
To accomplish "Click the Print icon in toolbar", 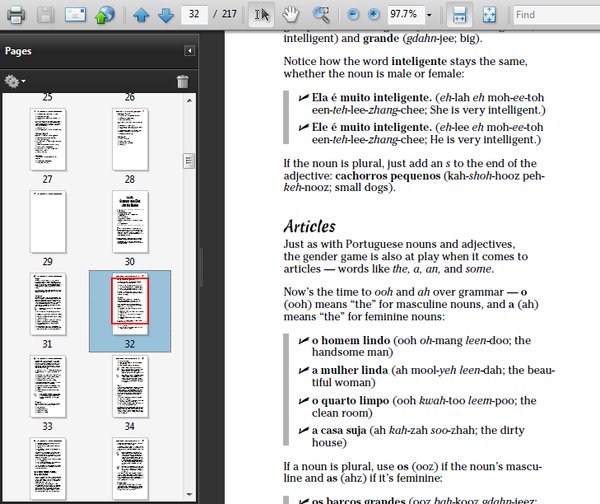I will (16, 15).
